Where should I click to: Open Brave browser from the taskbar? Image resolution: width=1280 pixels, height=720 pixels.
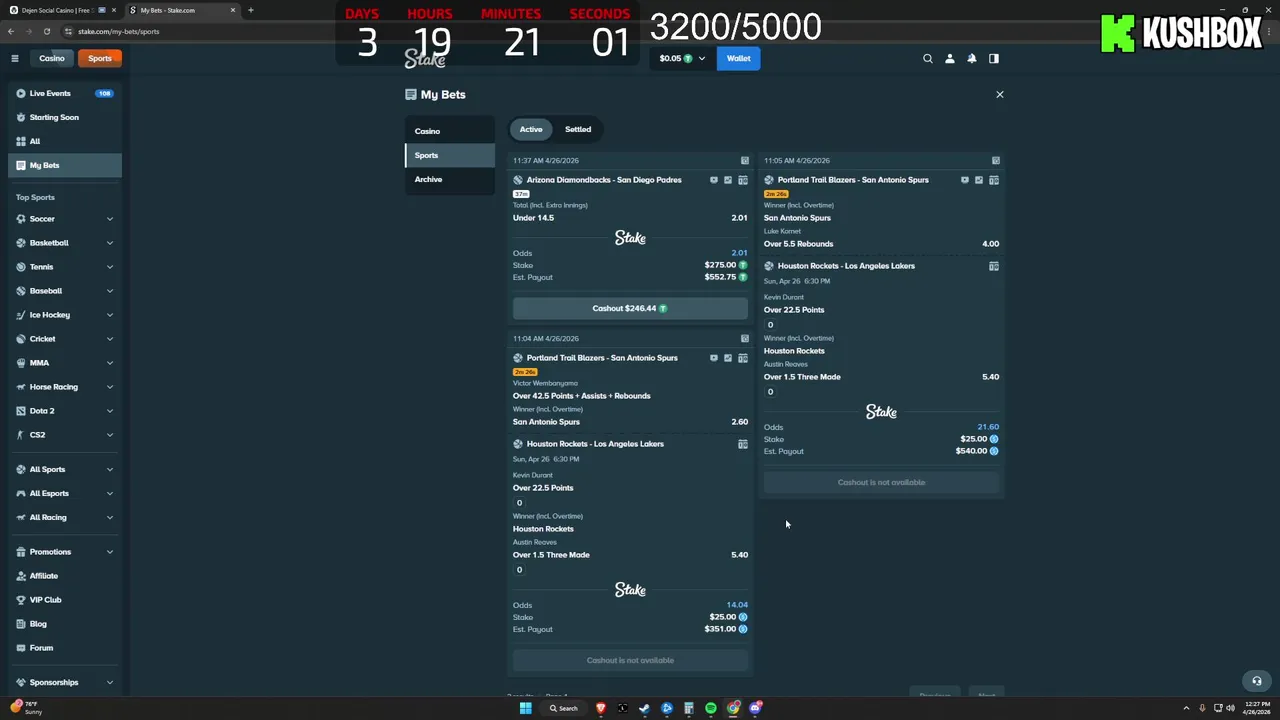coord(601,708)
